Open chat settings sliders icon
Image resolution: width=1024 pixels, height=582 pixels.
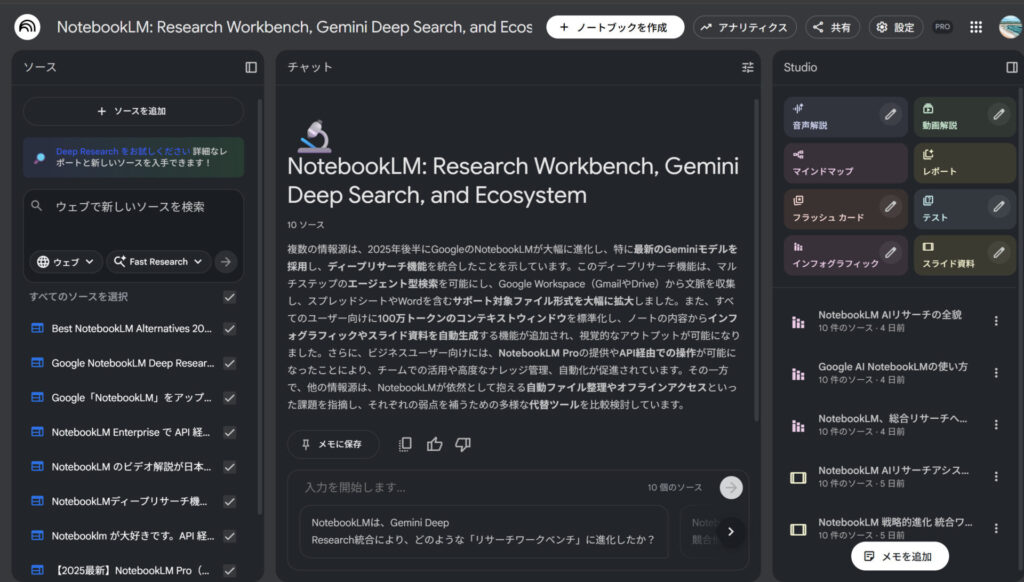click(x=748, y=67)
